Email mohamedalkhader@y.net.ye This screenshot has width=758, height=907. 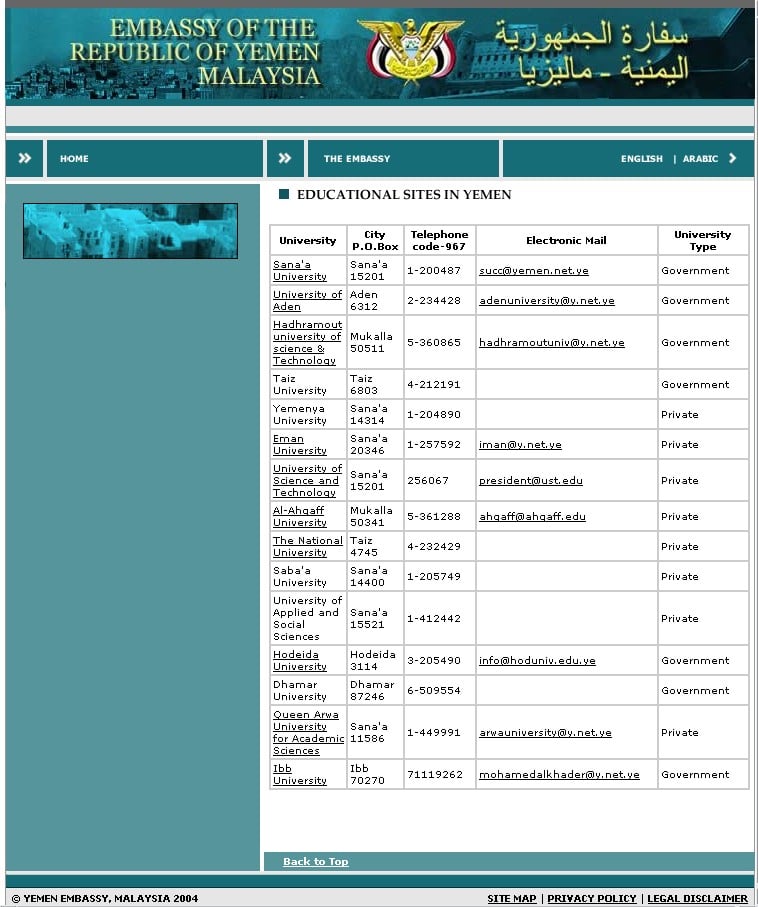559,775
